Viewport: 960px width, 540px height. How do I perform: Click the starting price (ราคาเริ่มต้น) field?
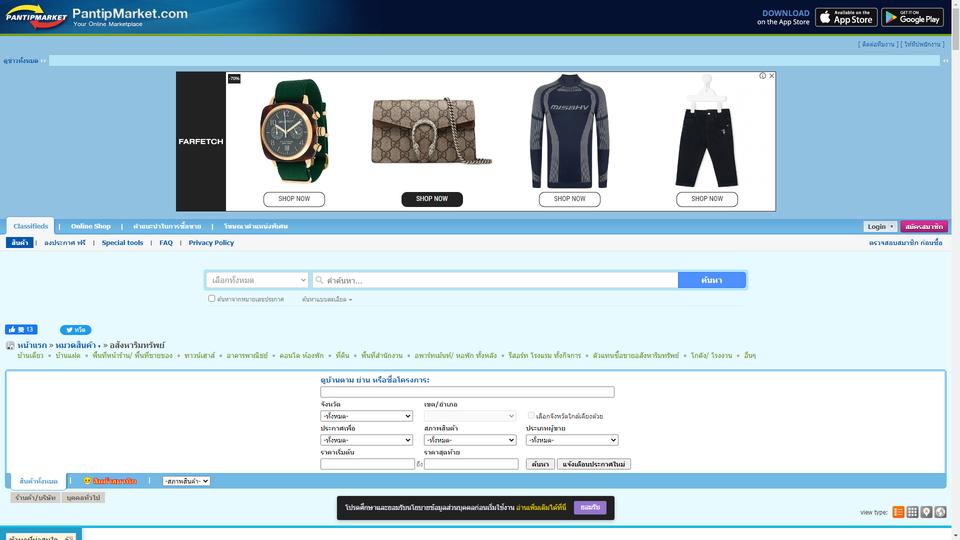367,464
